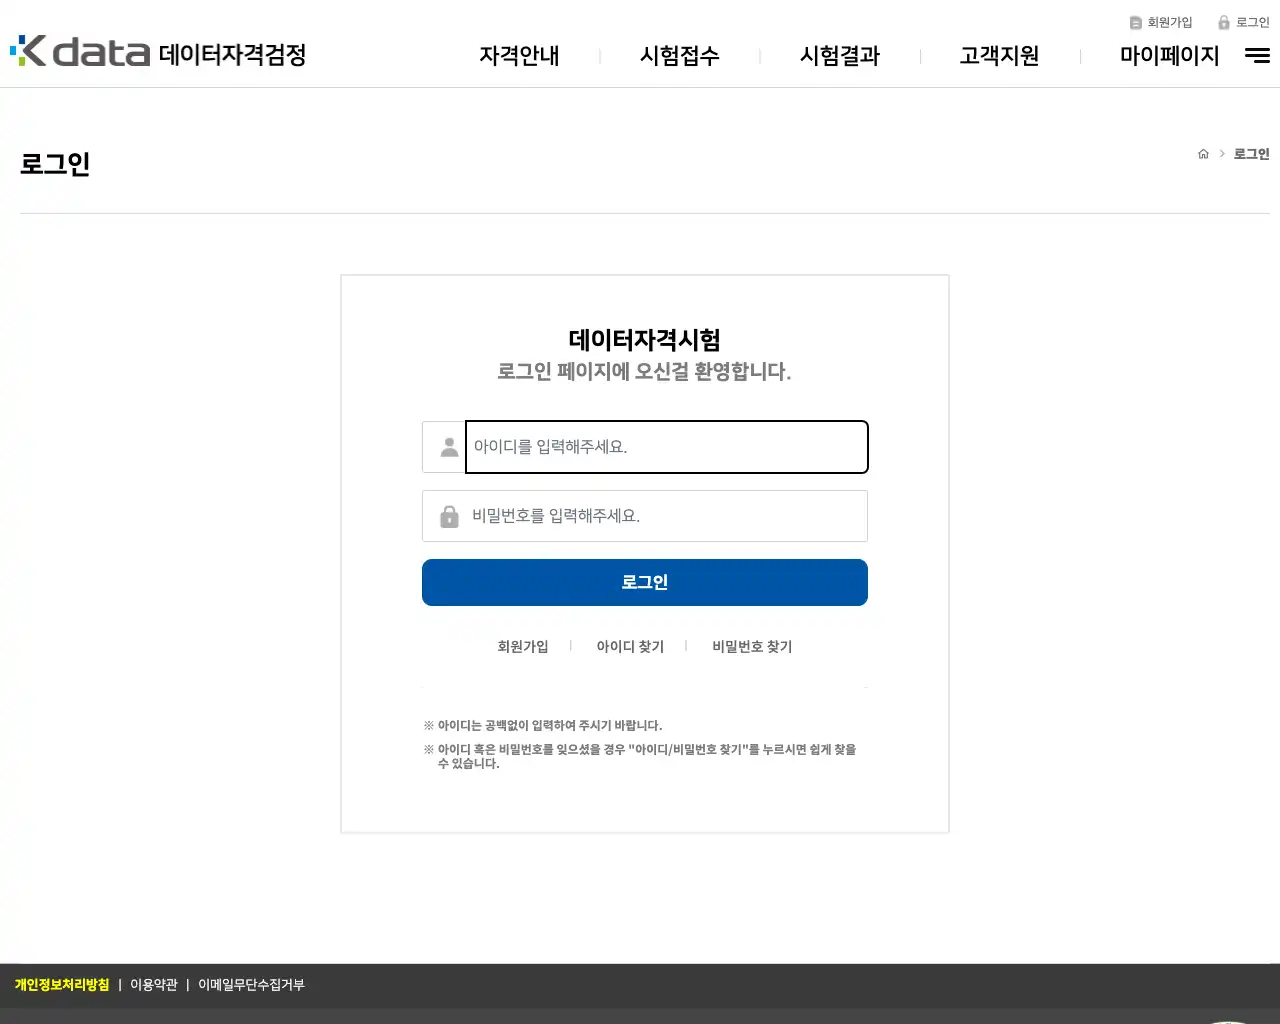This screenshot has width=1280, height=1024.
Task: Open the 시험접수 menu
Action: pyautogui.click(x=679, y=57)
